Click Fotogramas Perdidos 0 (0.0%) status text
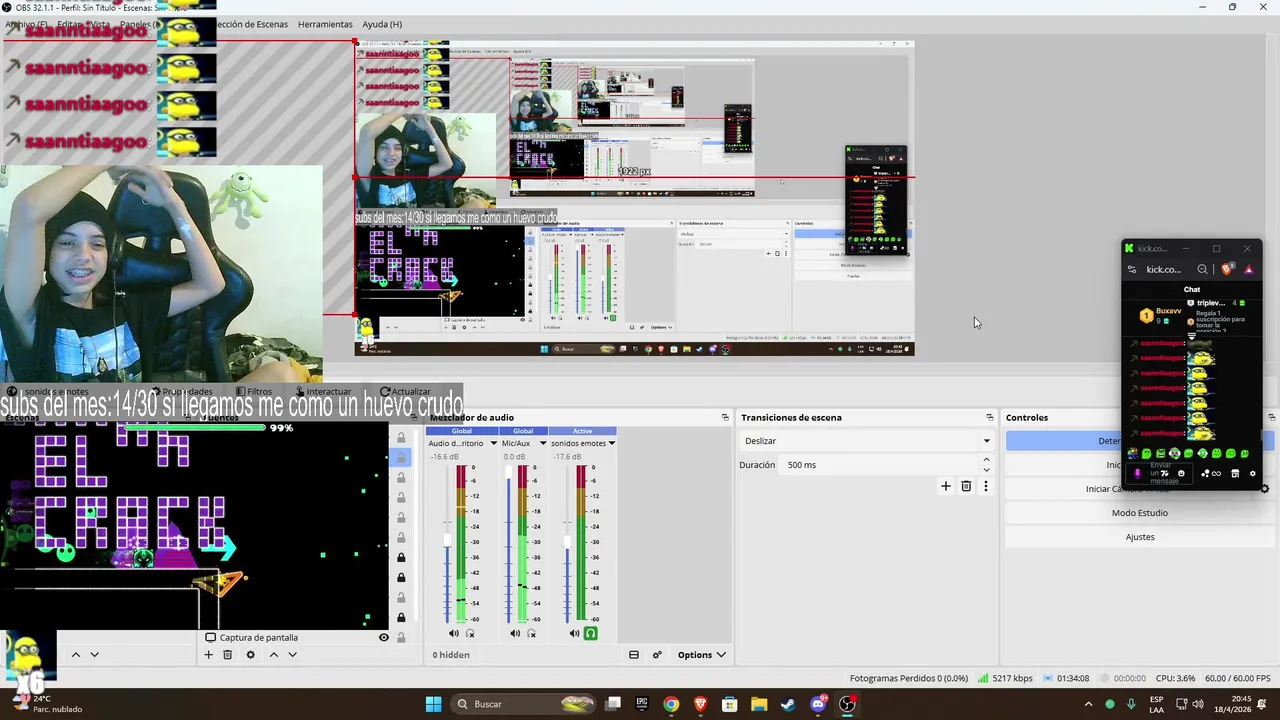The height and width of the screenshot is (720, 1280). (908, 678)
